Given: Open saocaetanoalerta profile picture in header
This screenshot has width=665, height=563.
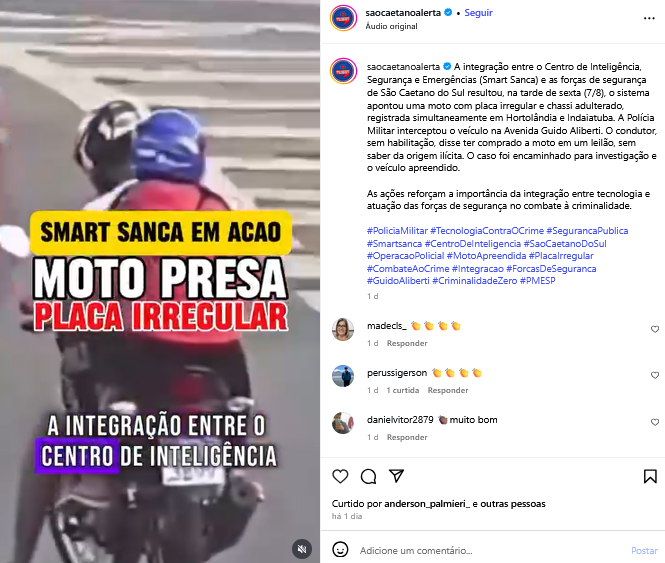Looking at the screenshot, I should tap(344, 18).
